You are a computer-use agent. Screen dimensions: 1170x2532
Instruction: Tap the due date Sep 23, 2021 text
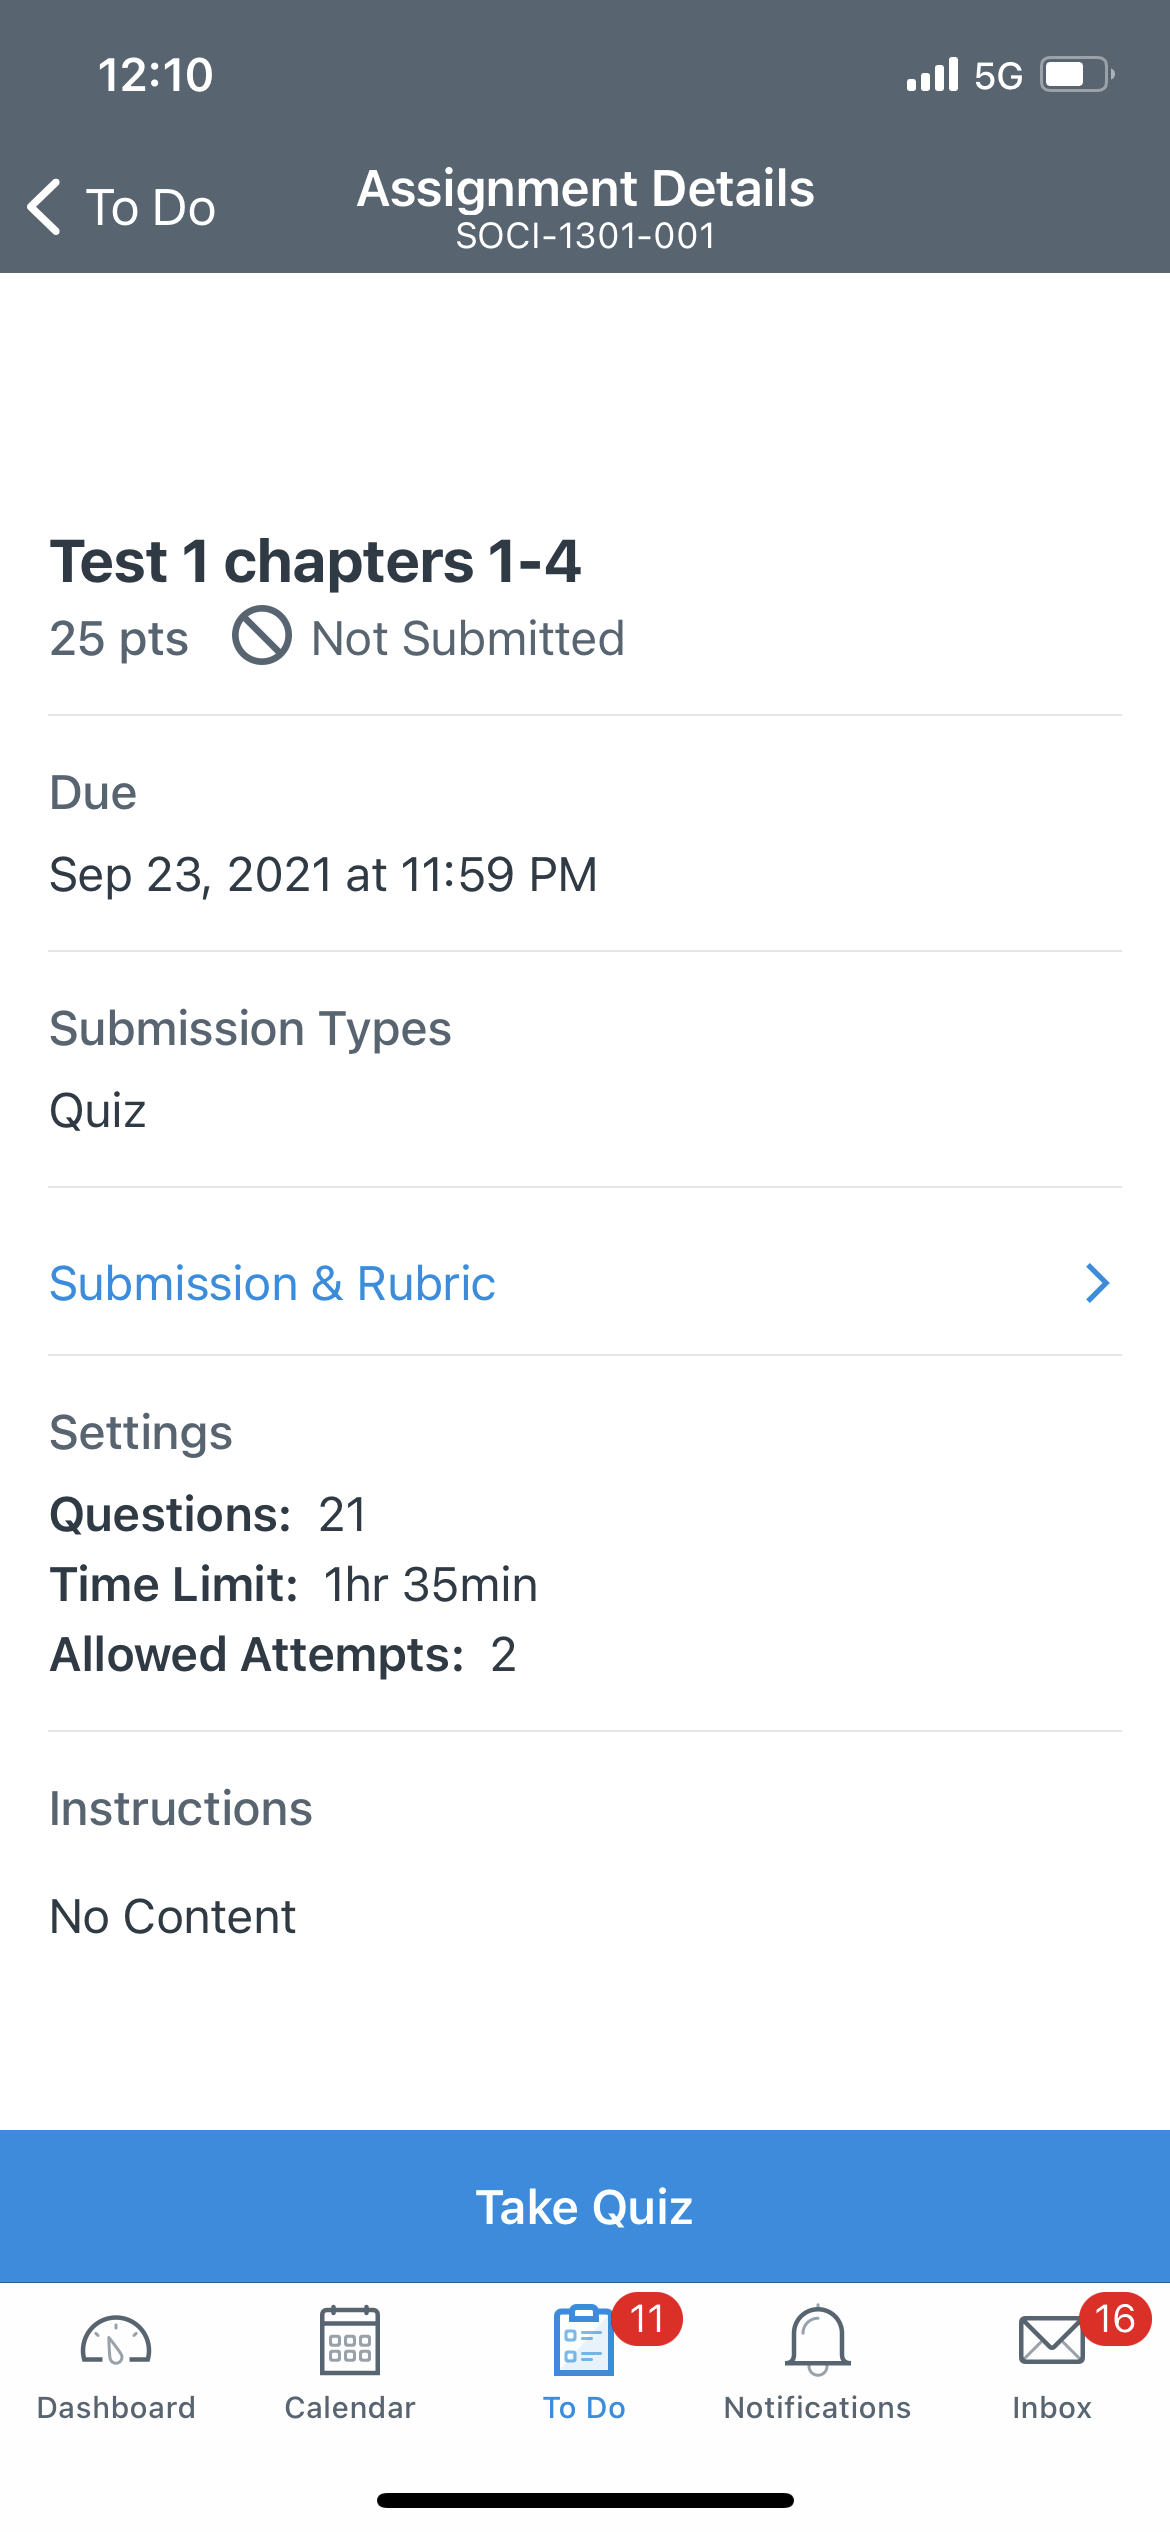323,875
